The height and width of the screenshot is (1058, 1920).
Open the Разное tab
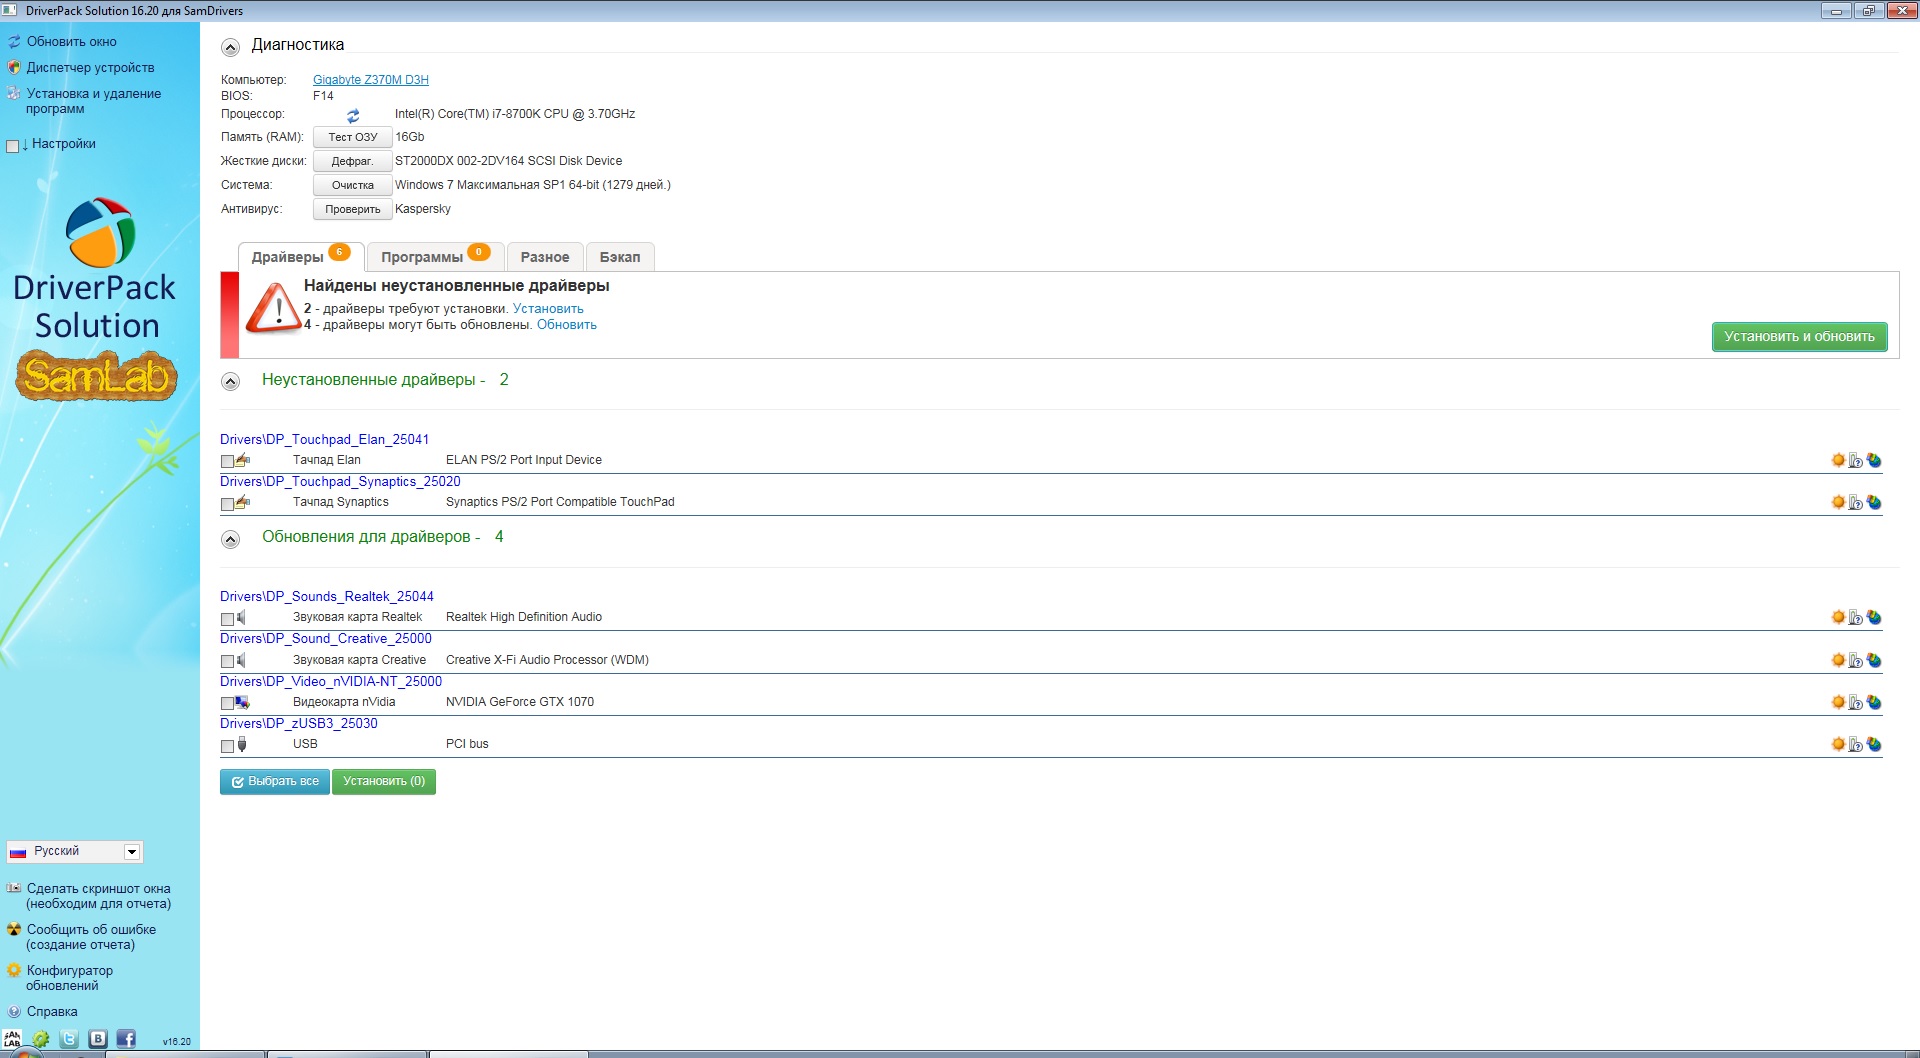pos(545,257)
